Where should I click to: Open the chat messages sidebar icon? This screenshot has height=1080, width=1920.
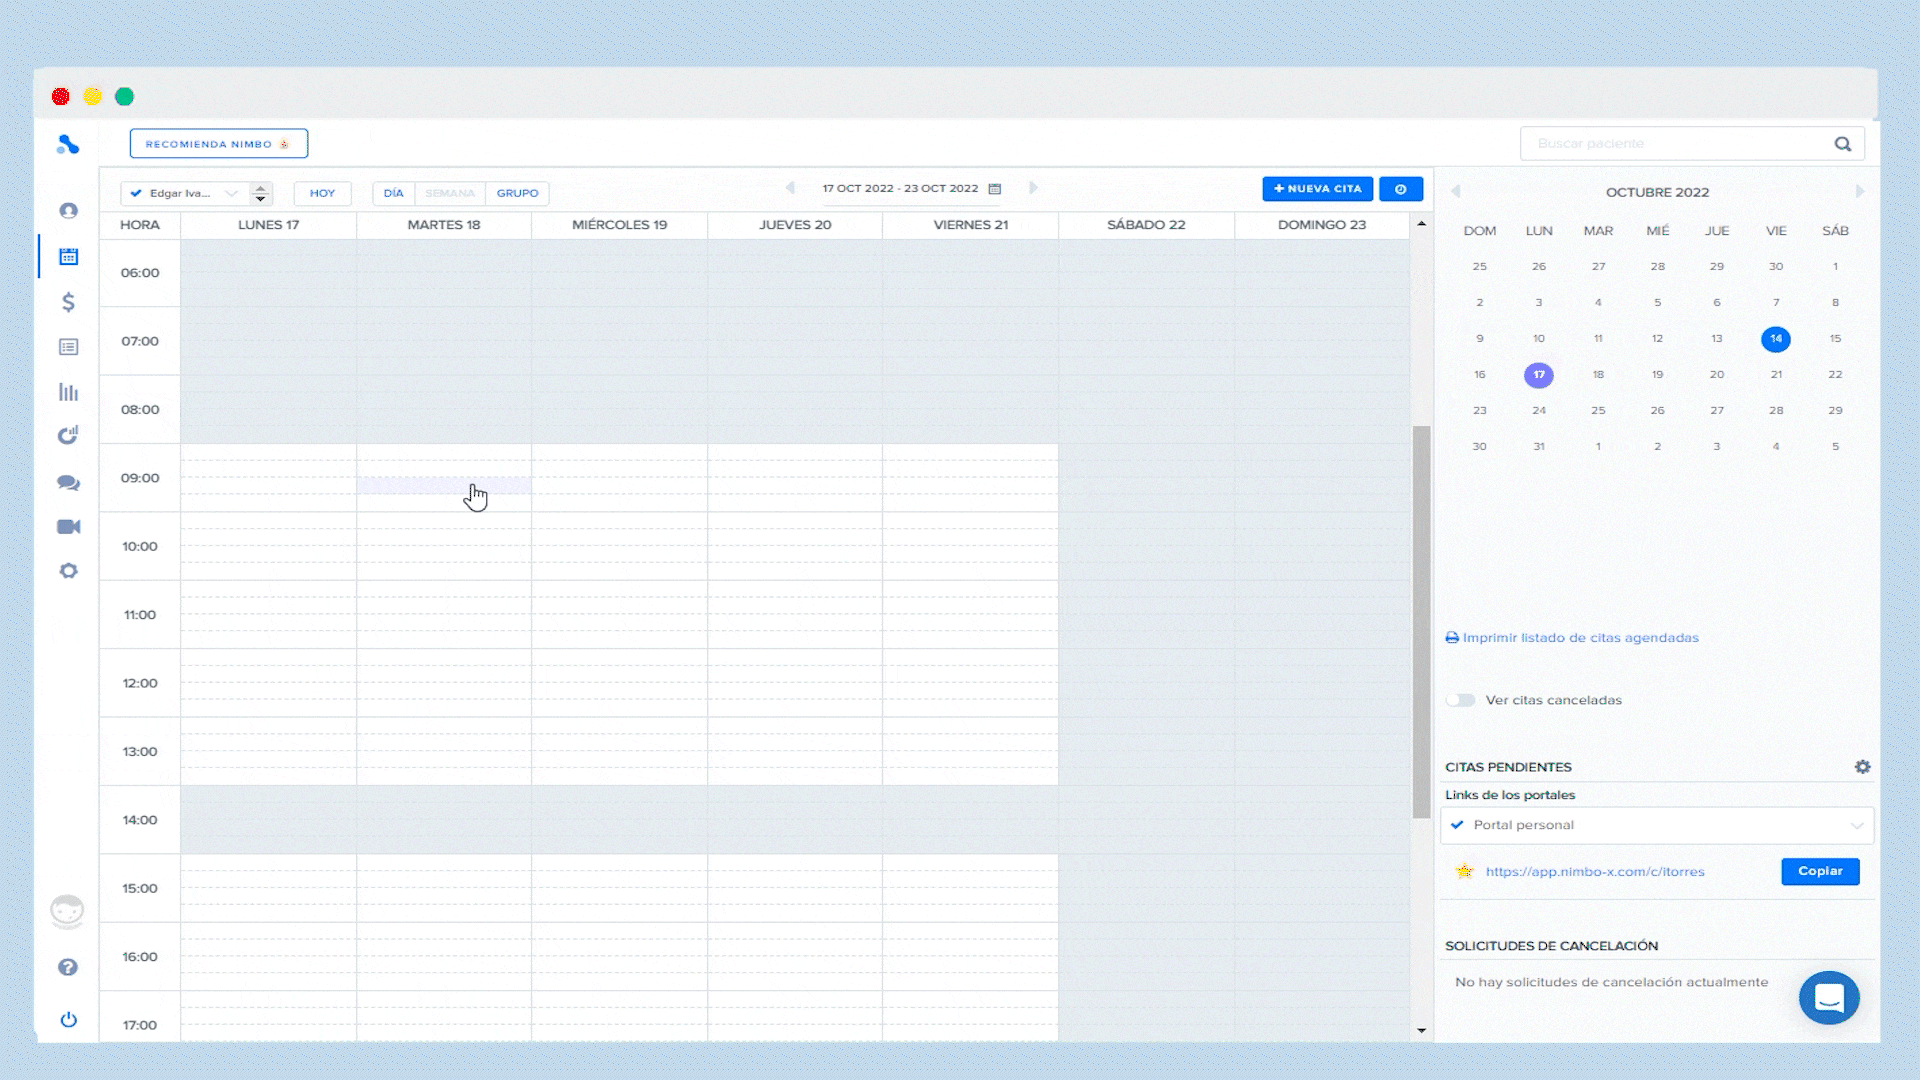(68, 483)
